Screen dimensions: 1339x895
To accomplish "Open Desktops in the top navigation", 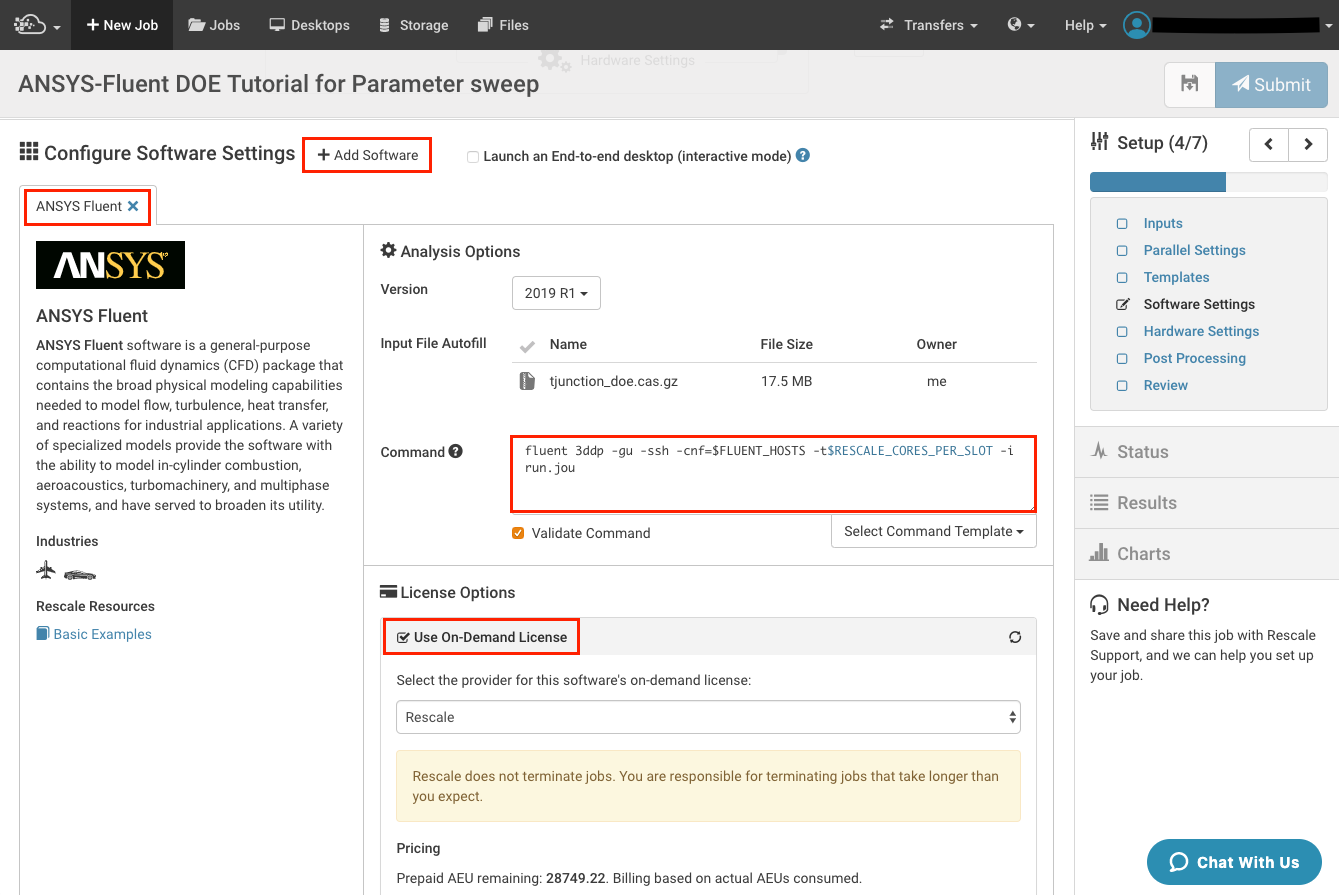I will coord(309,25).
